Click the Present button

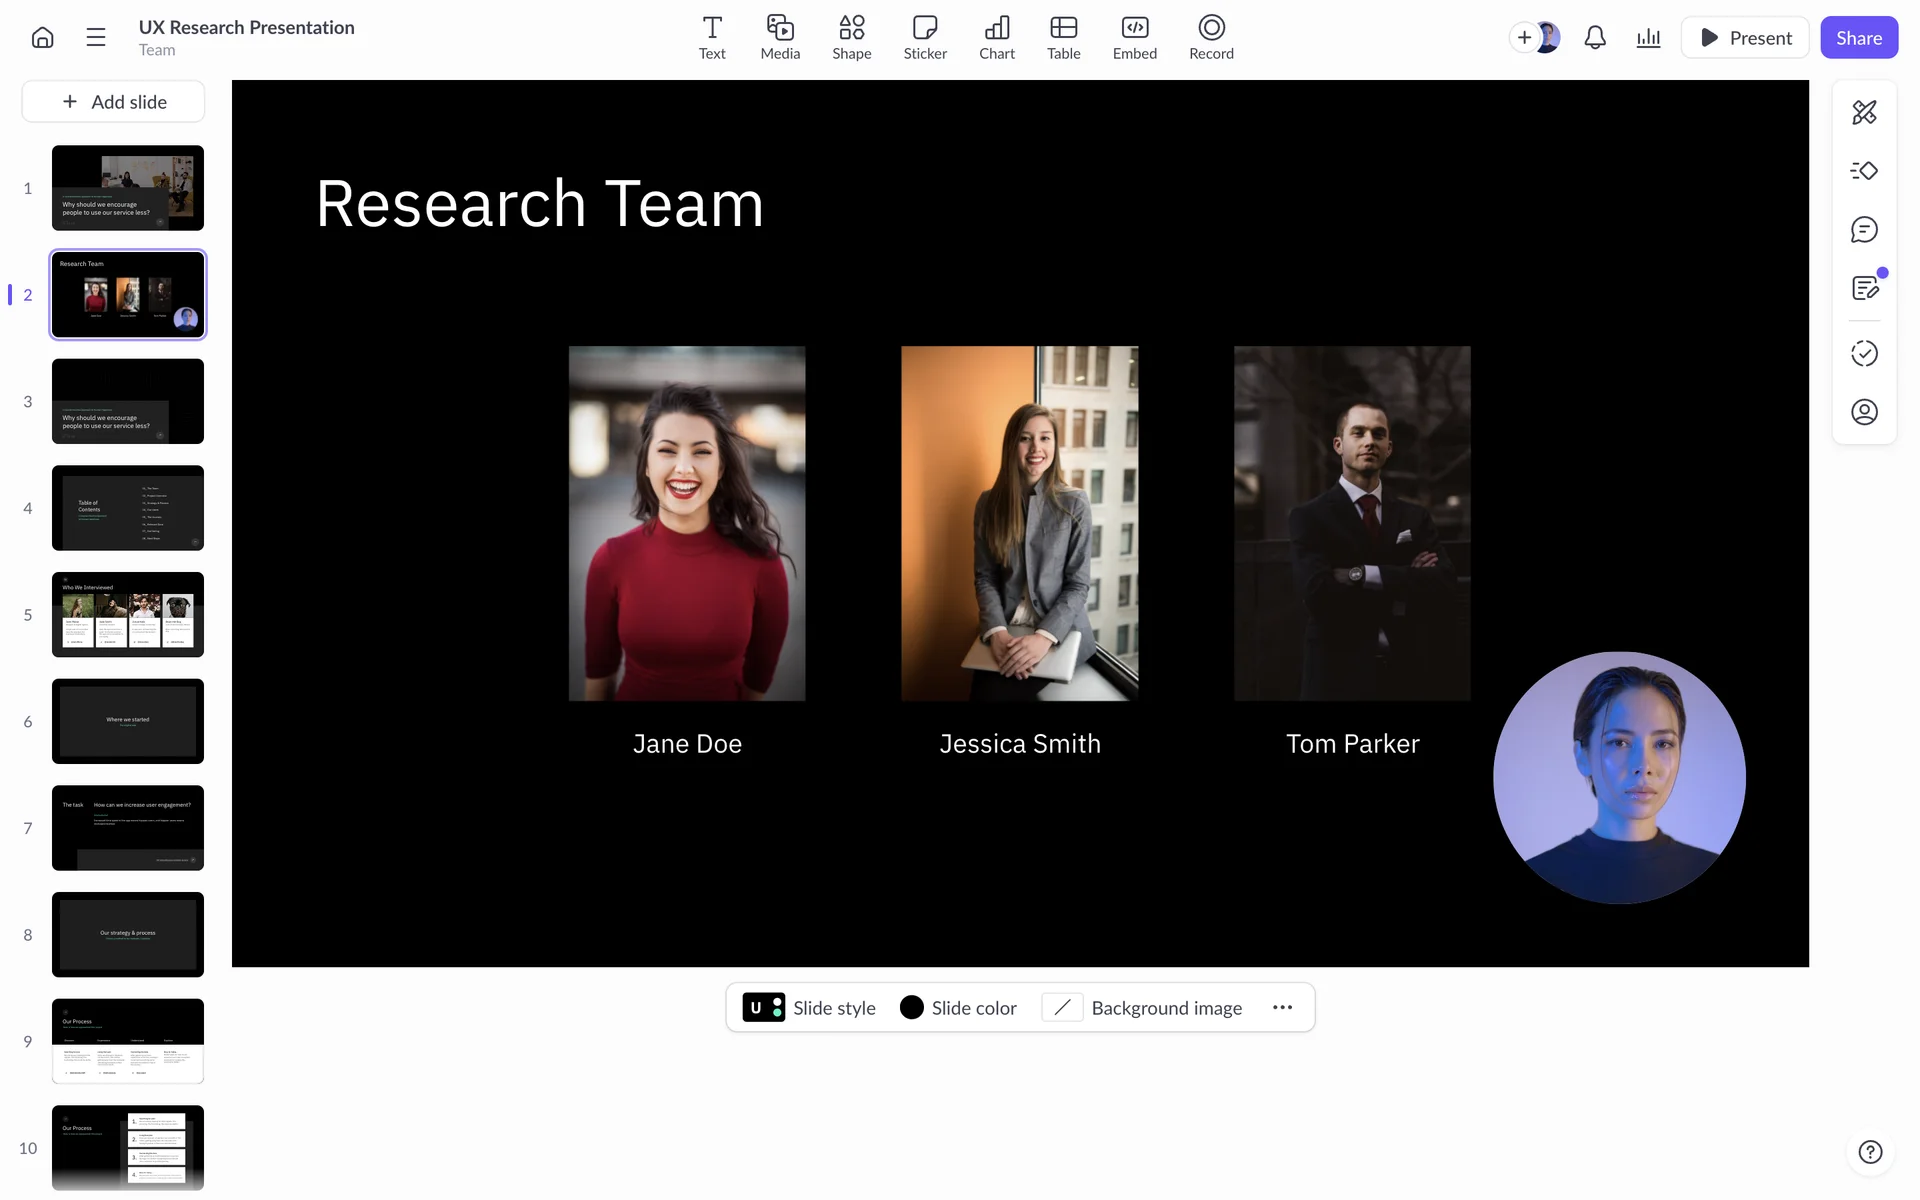pyautogui.click(x=1745, y=38)
